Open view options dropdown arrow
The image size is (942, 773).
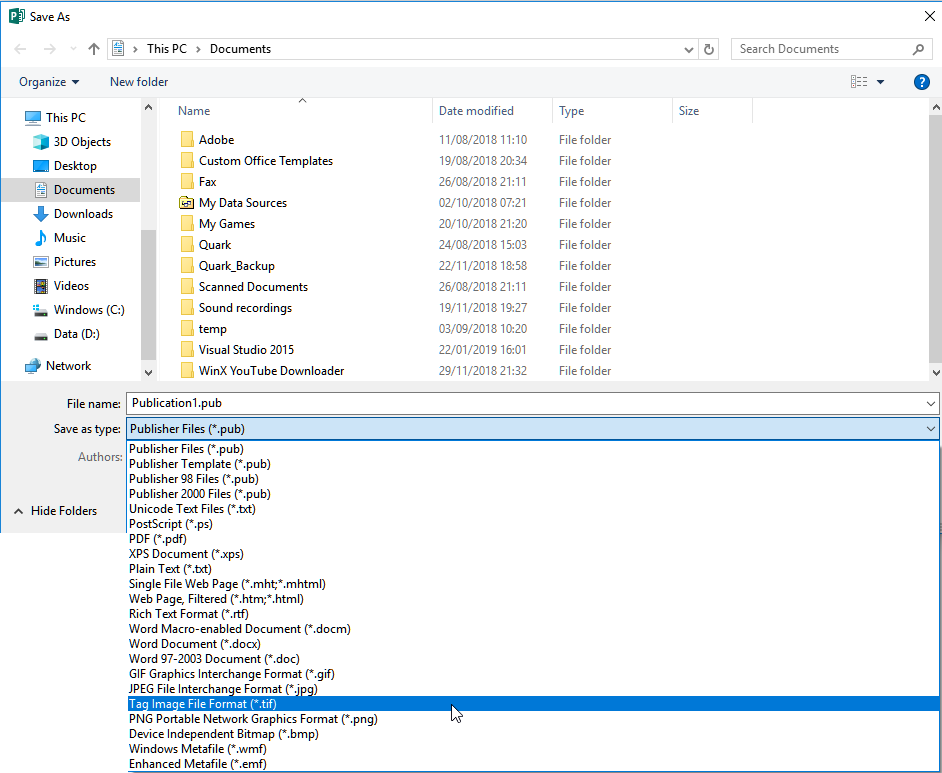pyautogui.click(x=880, y=82)
